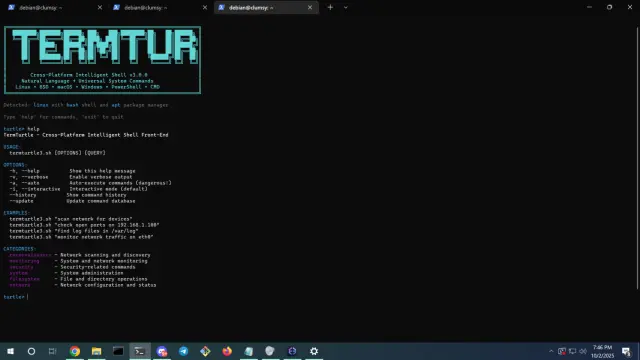Launch Google Chrome from the taskbar
This screenshot has height=360, width=640.
(x=75, y=351)
